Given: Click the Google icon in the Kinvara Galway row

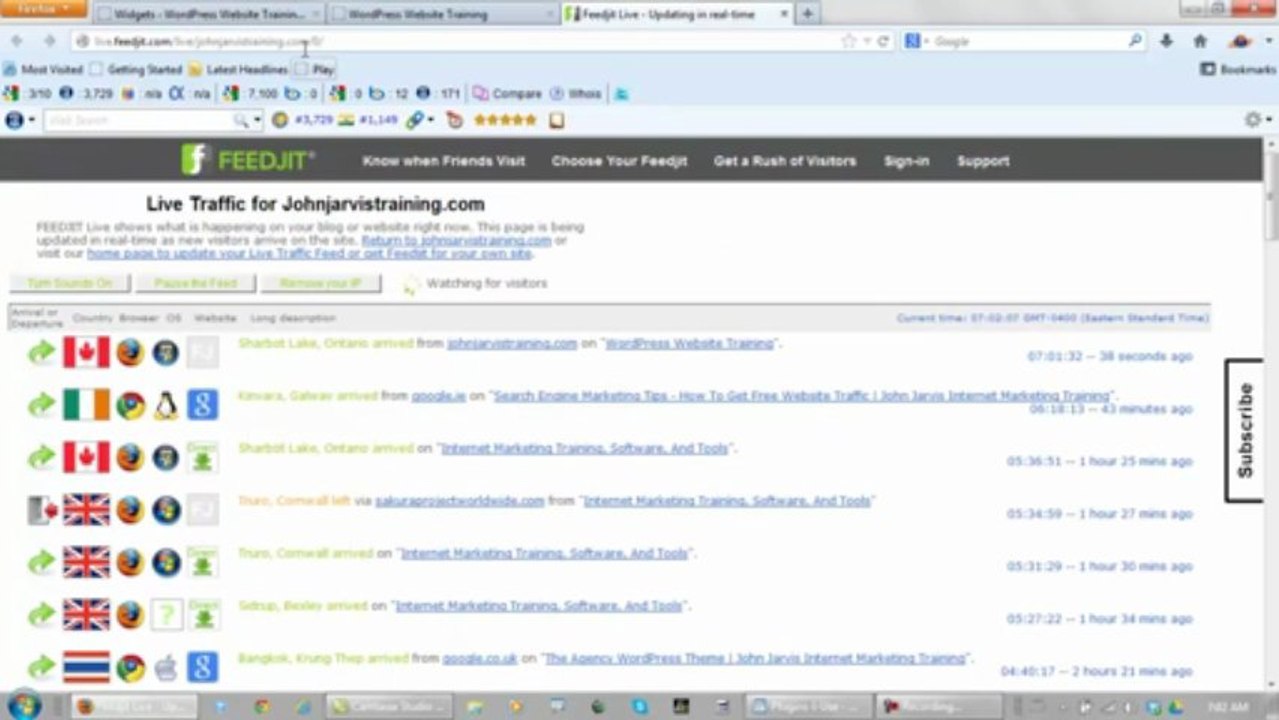Looking at the screenshot, I should [x=202, y=405].
